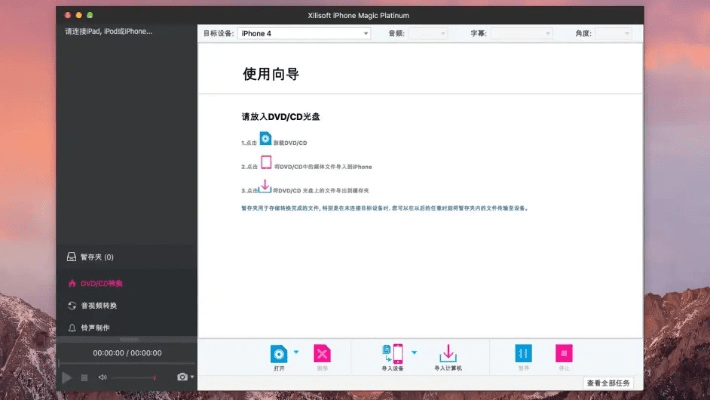
Task: Open the Audio (音频) dropdown
Action: [x=428, y=33]
